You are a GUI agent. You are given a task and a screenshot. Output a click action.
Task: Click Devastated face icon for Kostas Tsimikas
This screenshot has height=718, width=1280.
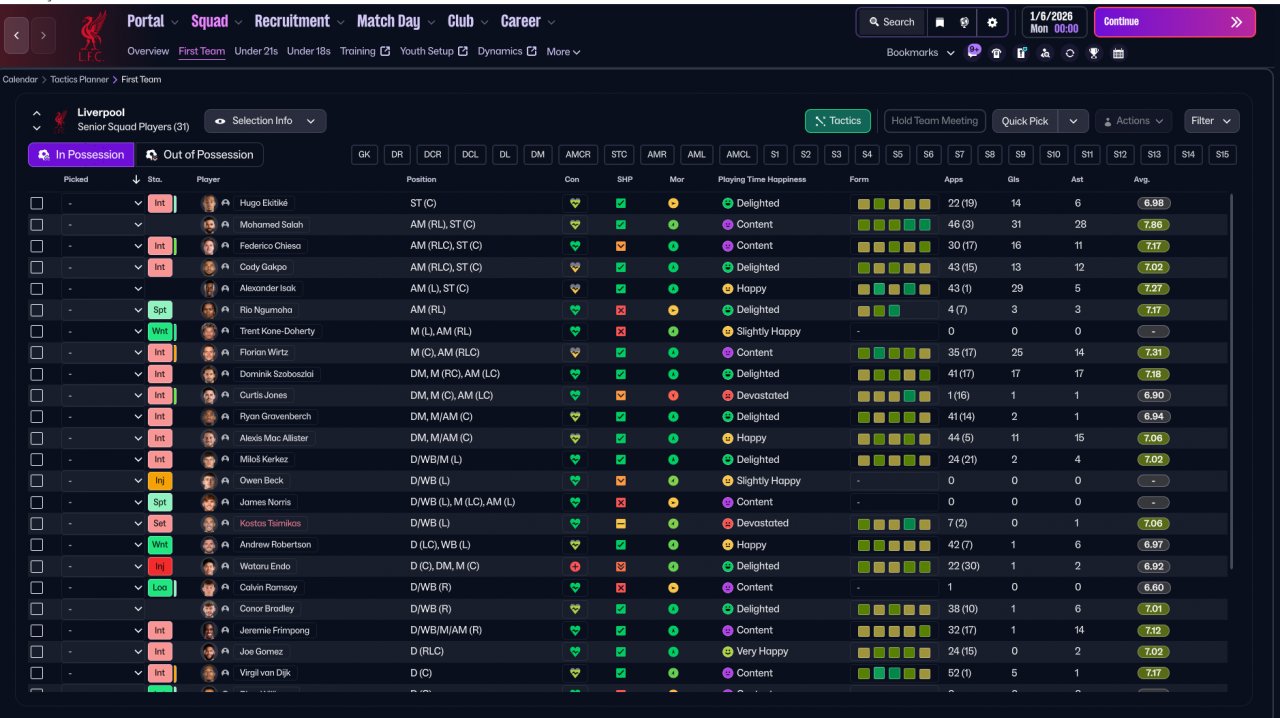tap(728, 523)
